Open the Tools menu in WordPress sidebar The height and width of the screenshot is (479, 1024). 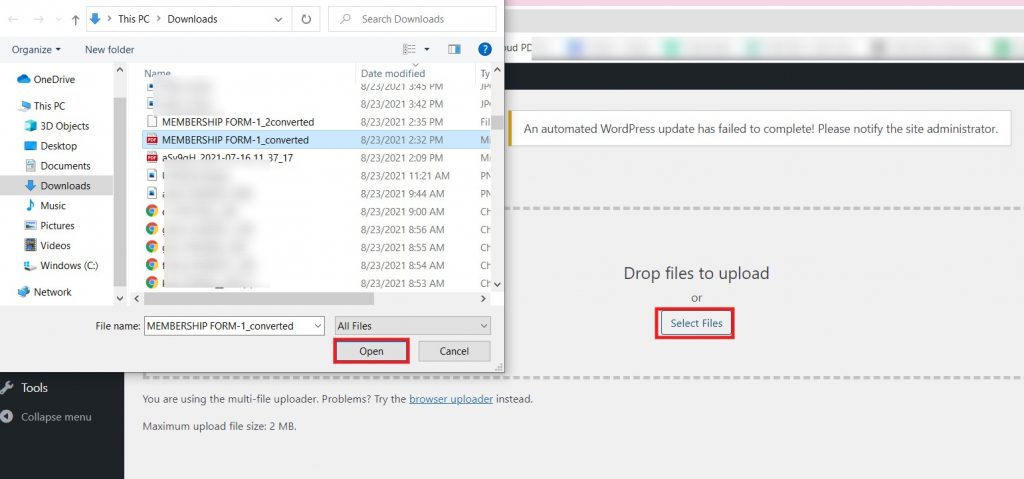[x=34, y=388]
